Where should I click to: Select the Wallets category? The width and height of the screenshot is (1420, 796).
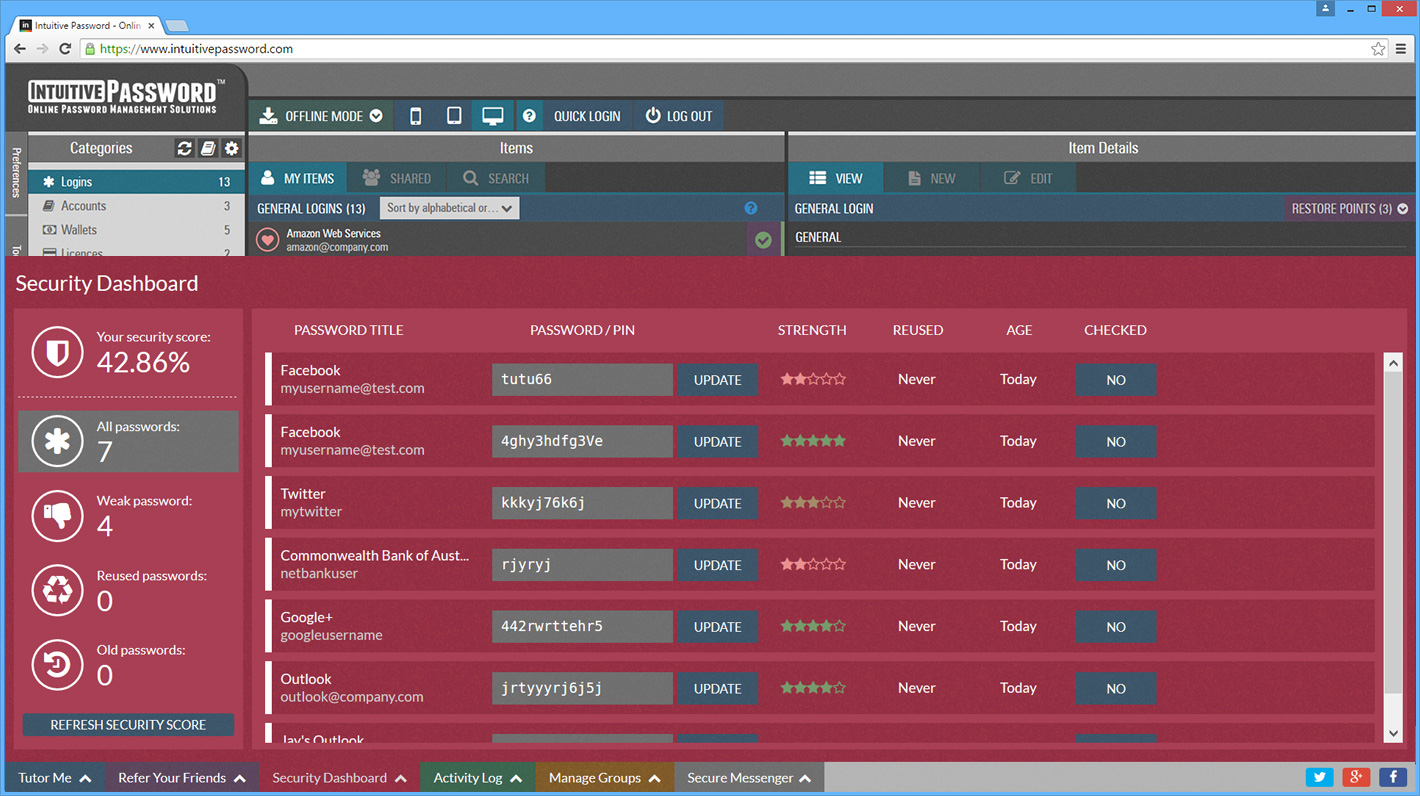(136, 230)
